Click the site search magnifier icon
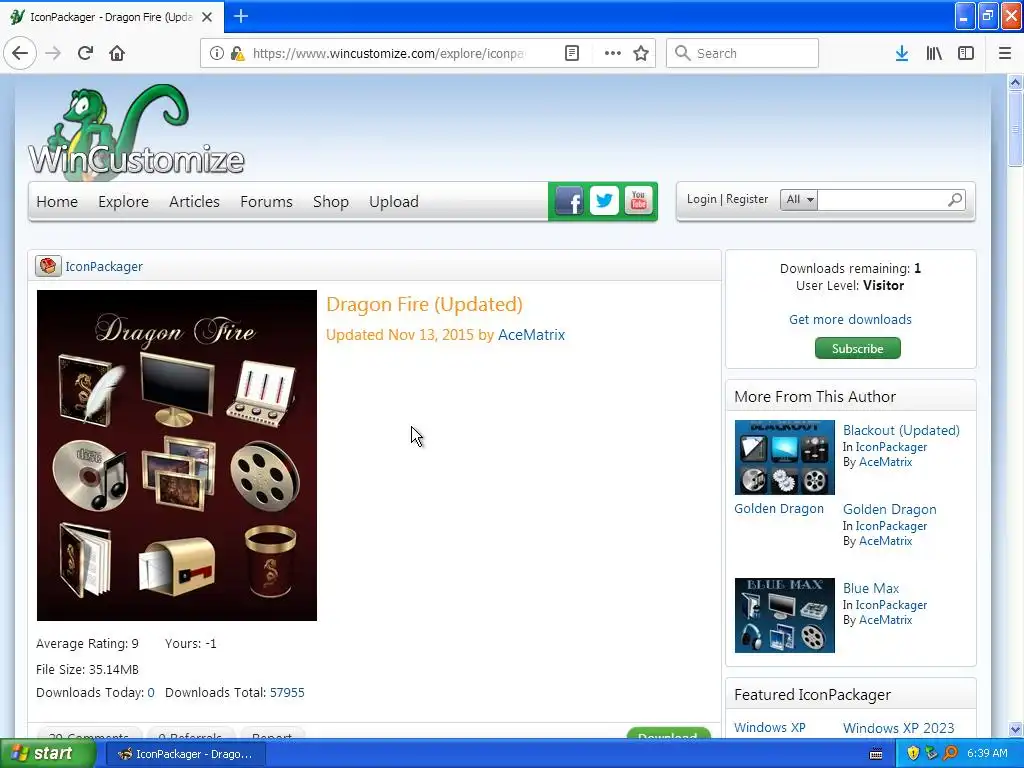The height and width of the screenshot is (768, 1024). [955, 199]
